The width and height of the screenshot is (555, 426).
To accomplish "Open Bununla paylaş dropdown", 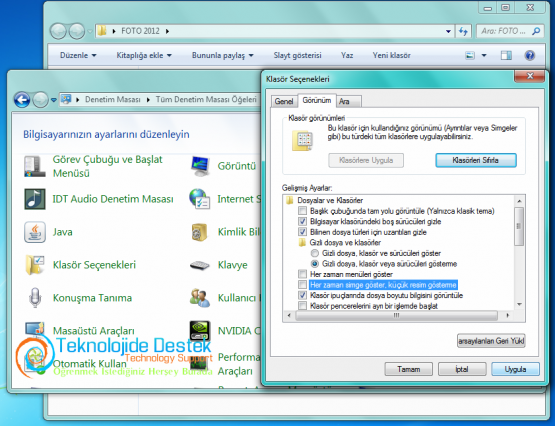I will click(x=223, y=55).
